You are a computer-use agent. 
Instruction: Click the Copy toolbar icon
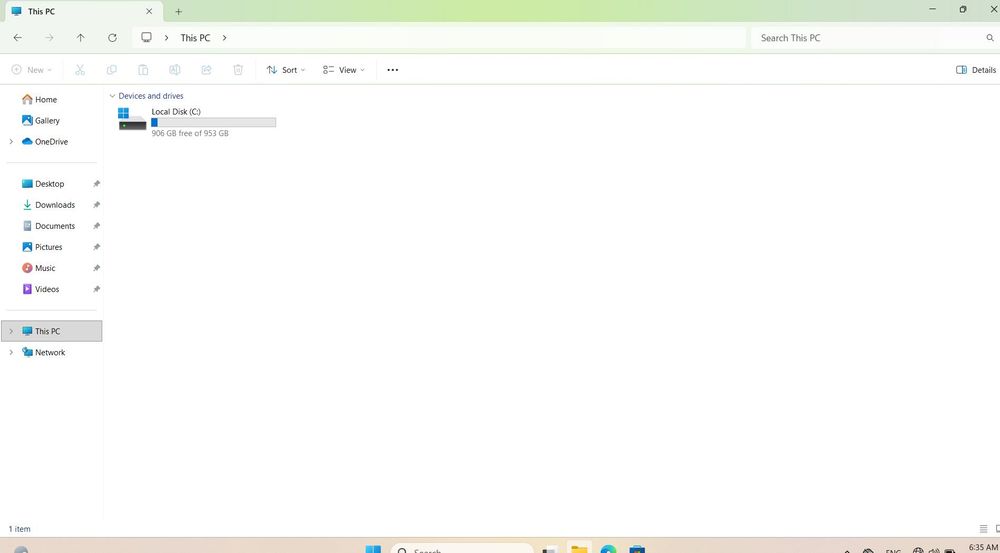tap(112, 70)
